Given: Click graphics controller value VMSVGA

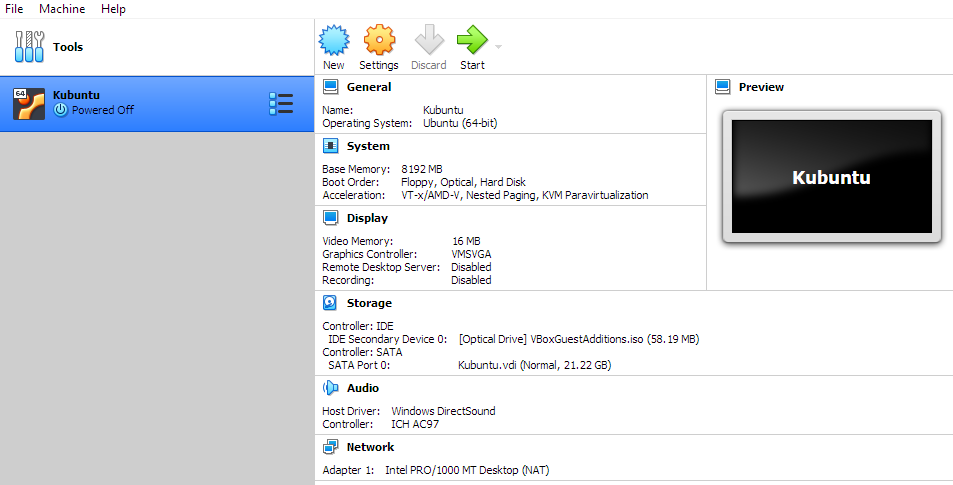Looking at the screenshot, I should tap(471, 254).
